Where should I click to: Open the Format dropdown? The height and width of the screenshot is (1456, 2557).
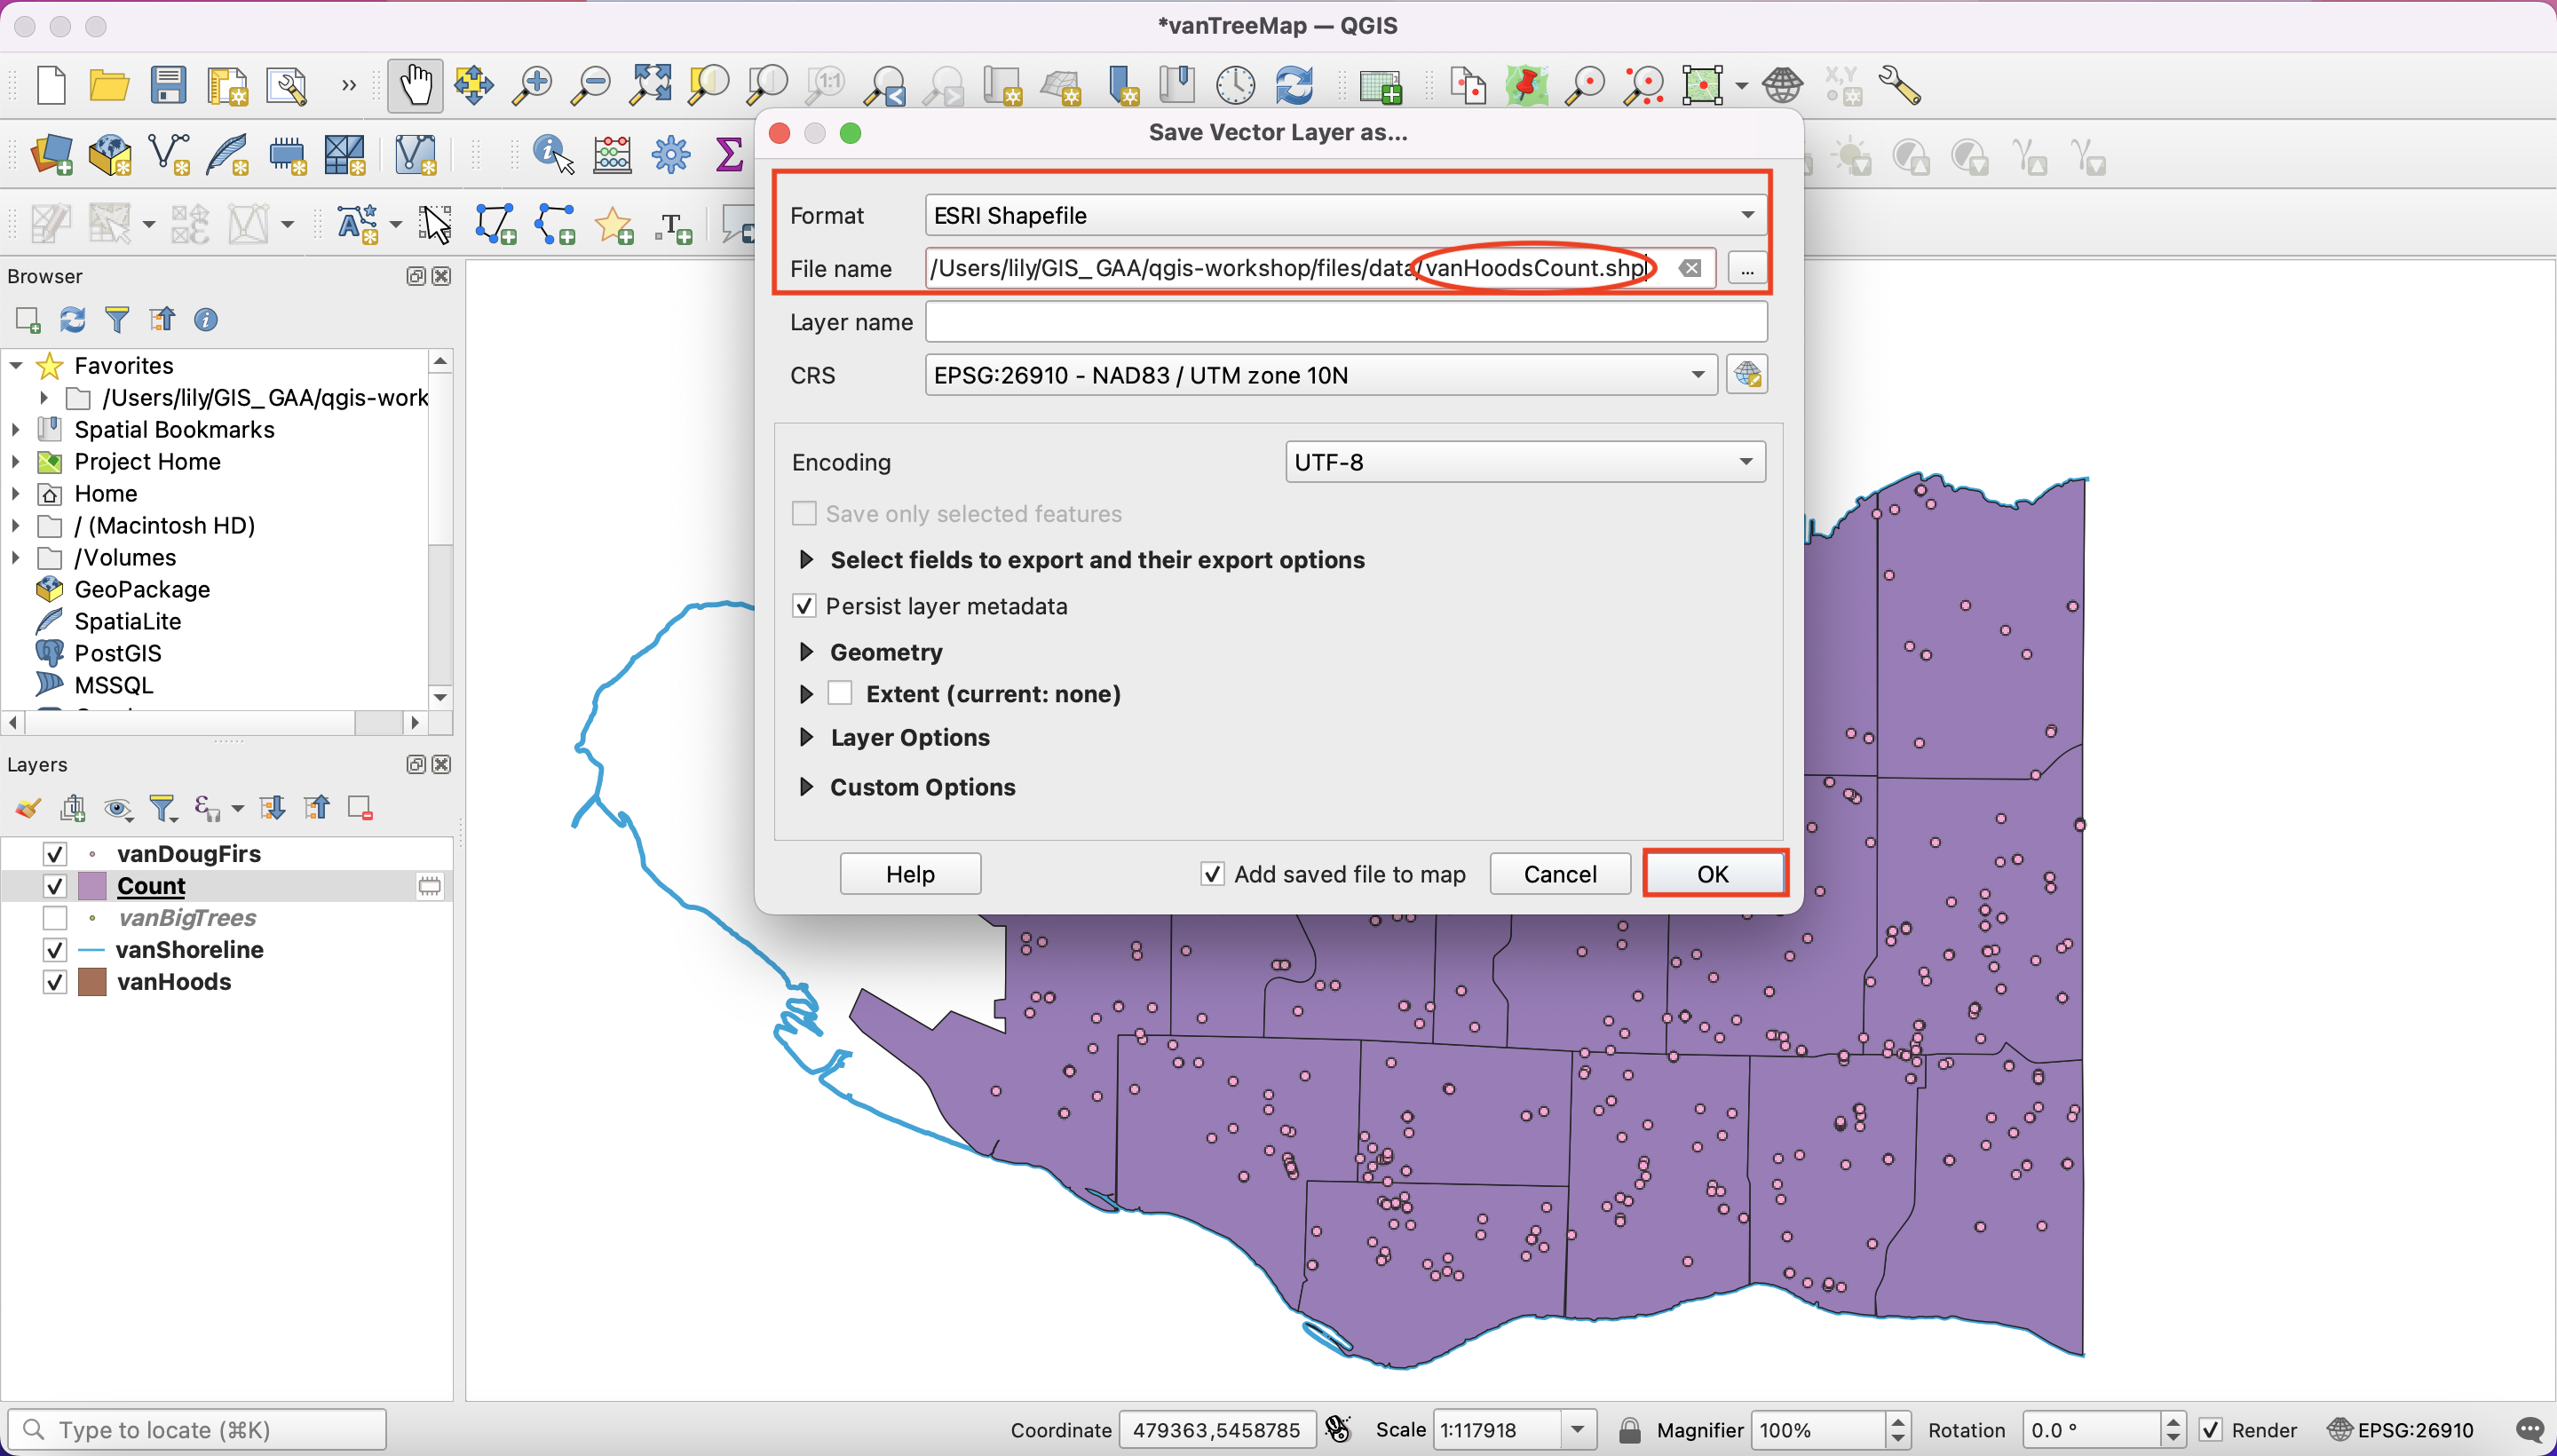(x=1343, y=215)
